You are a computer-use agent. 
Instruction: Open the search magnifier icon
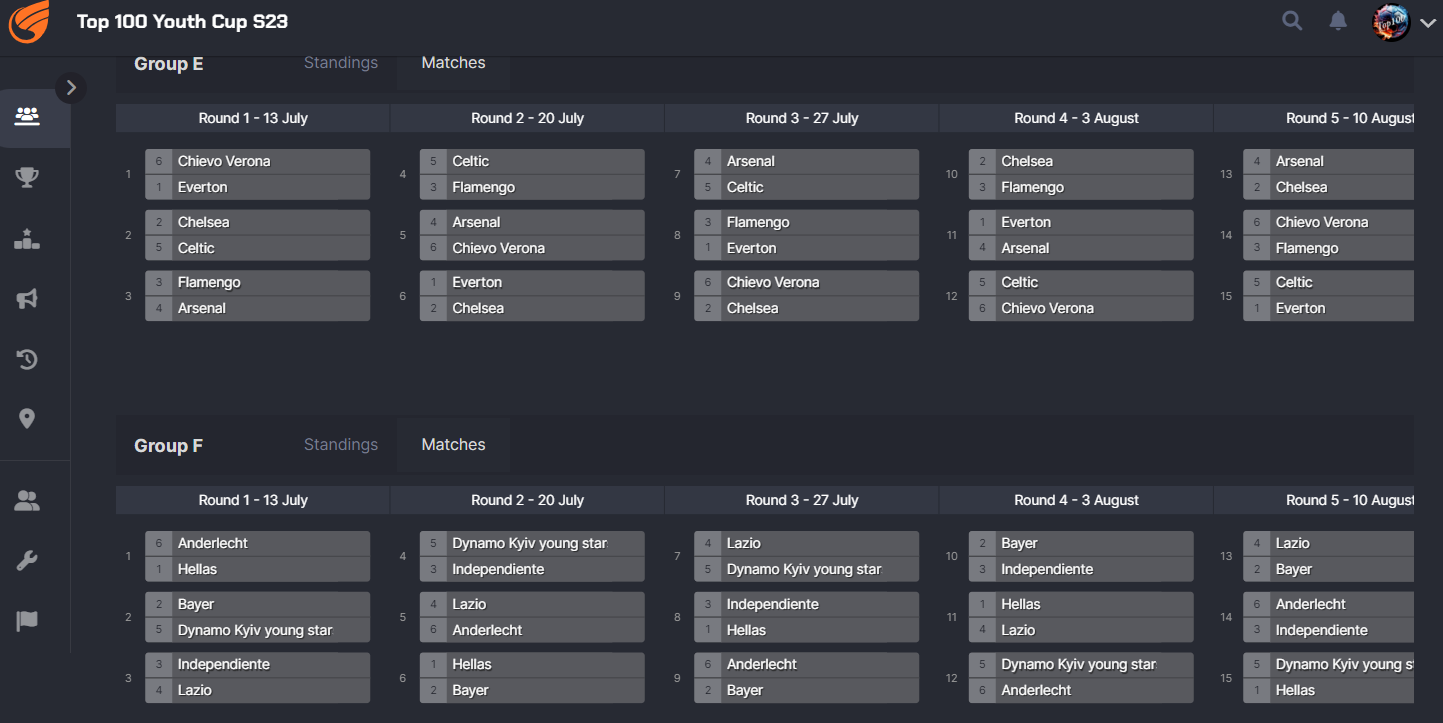pos(1292,21)
